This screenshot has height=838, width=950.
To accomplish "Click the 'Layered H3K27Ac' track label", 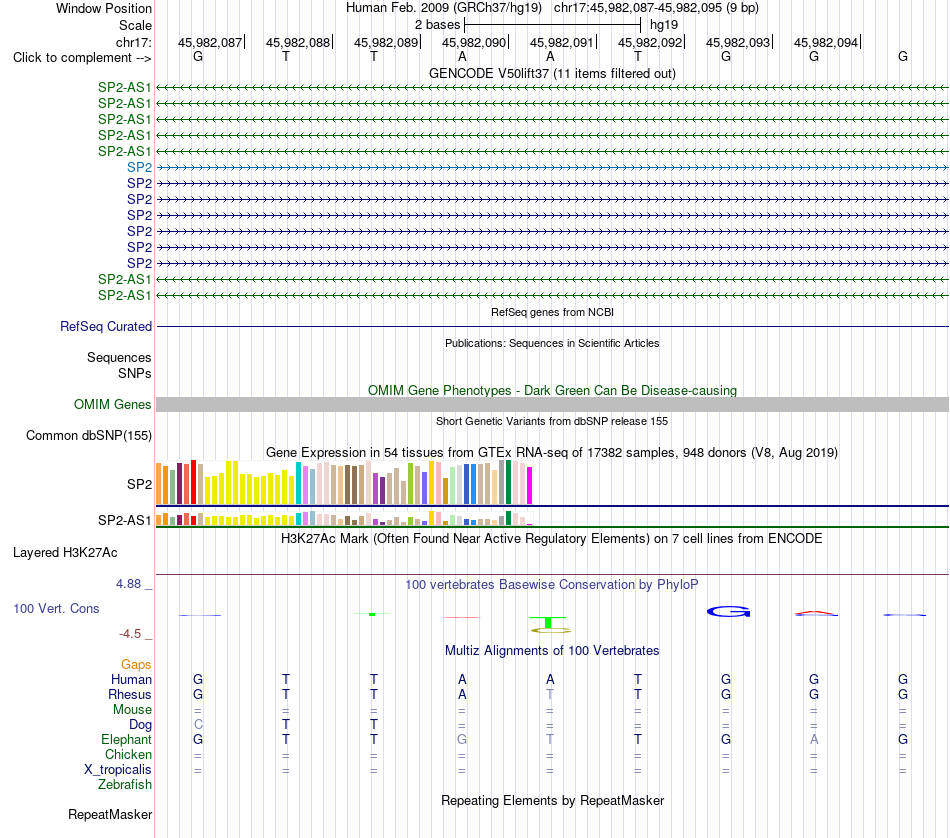I will (x=65, y=553).
